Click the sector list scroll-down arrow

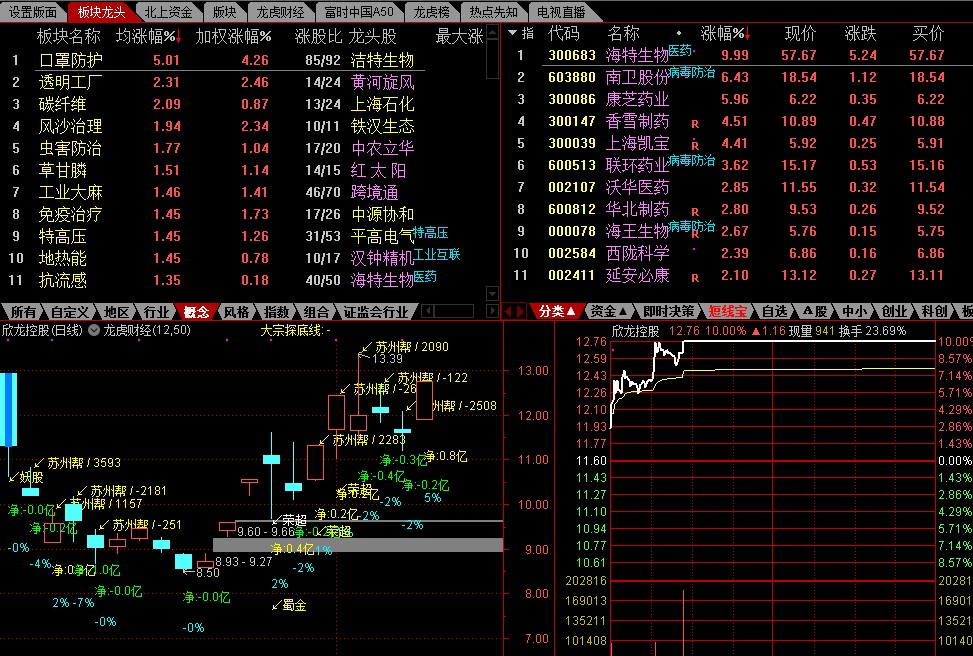point(493,293)
